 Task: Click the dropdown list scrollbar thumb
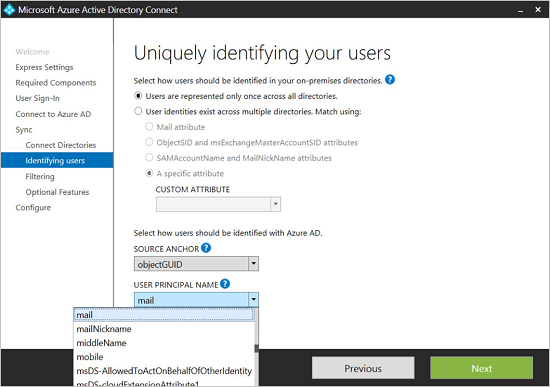(x=256, y=348)
